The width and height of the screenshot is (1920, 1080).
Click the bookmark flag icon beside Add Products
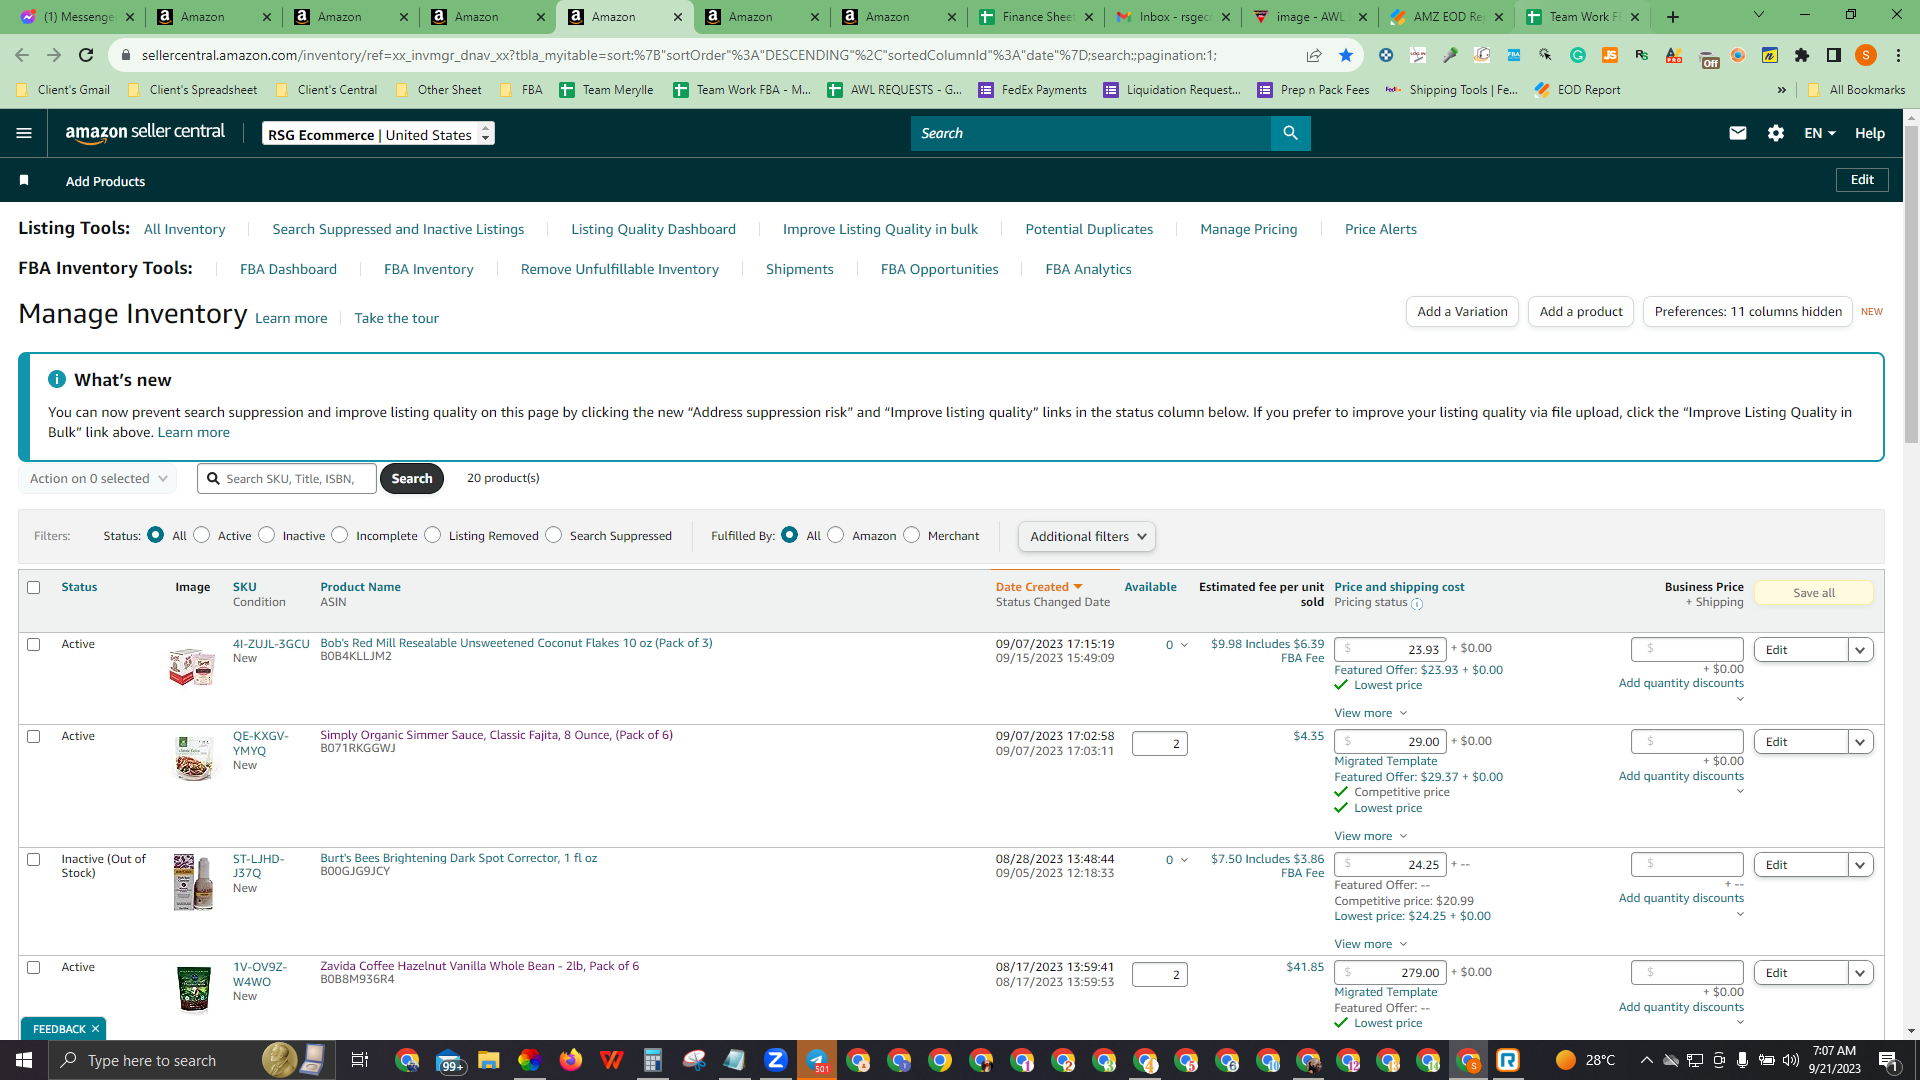(x=24, y=181)
